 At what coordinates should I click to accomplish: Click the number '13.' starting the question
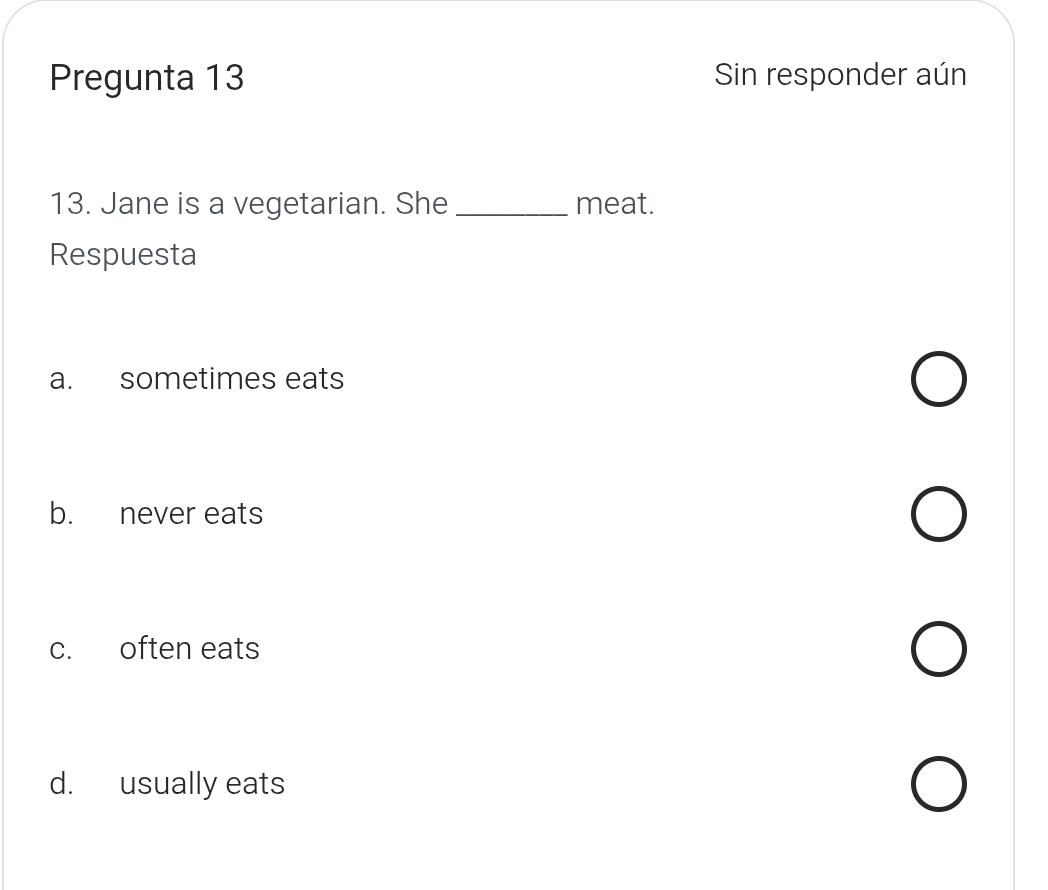pyautogui.click(x=71, y=204)
